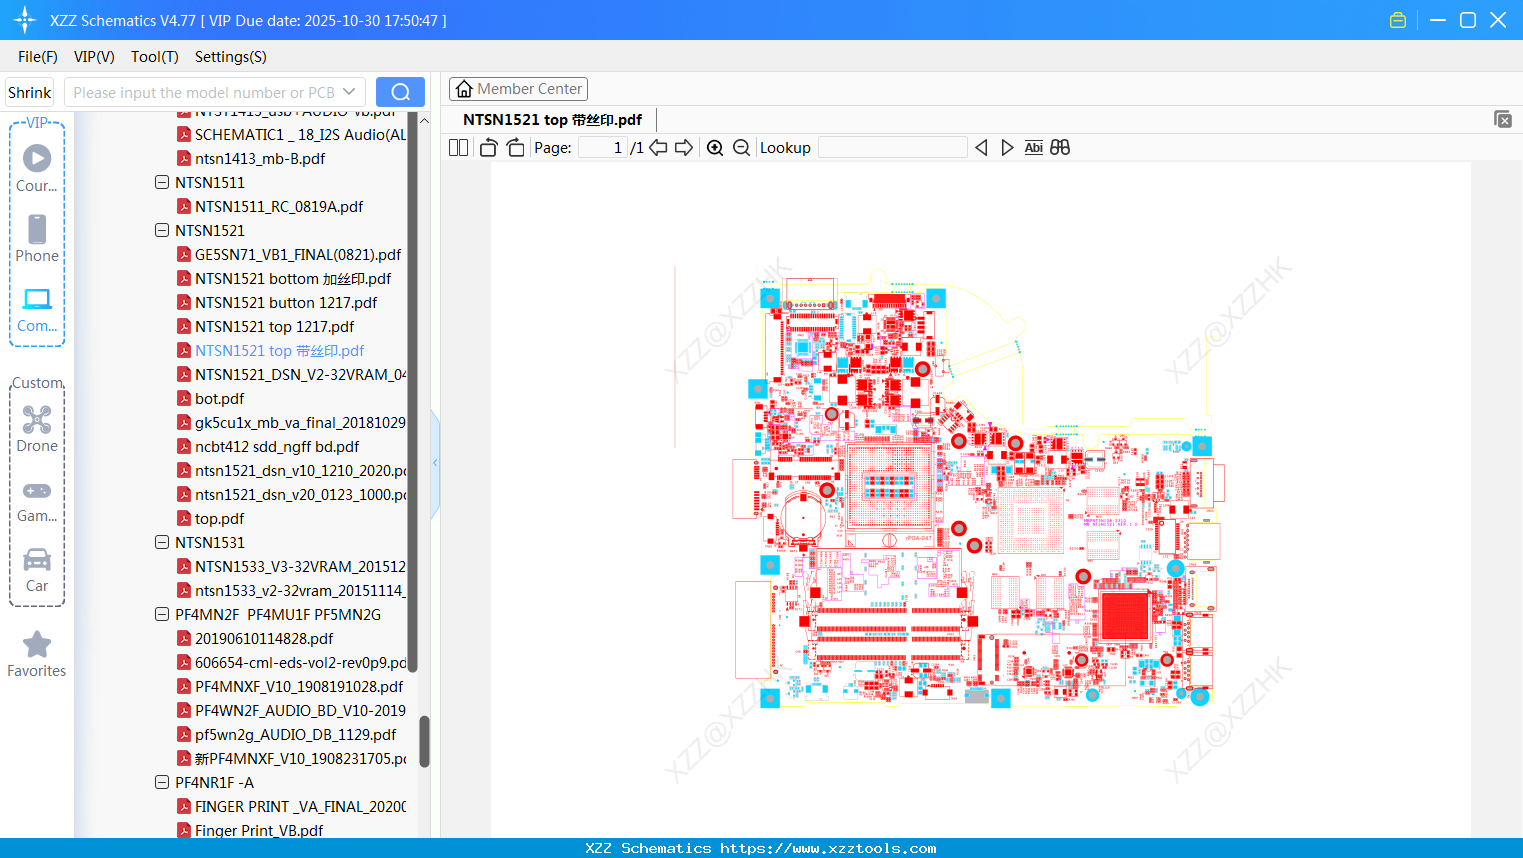Open pf5wn2g_AUDIO_DB_1129.pdf
Viewport: 1523px width, 858px height.
tap(296, 735)
